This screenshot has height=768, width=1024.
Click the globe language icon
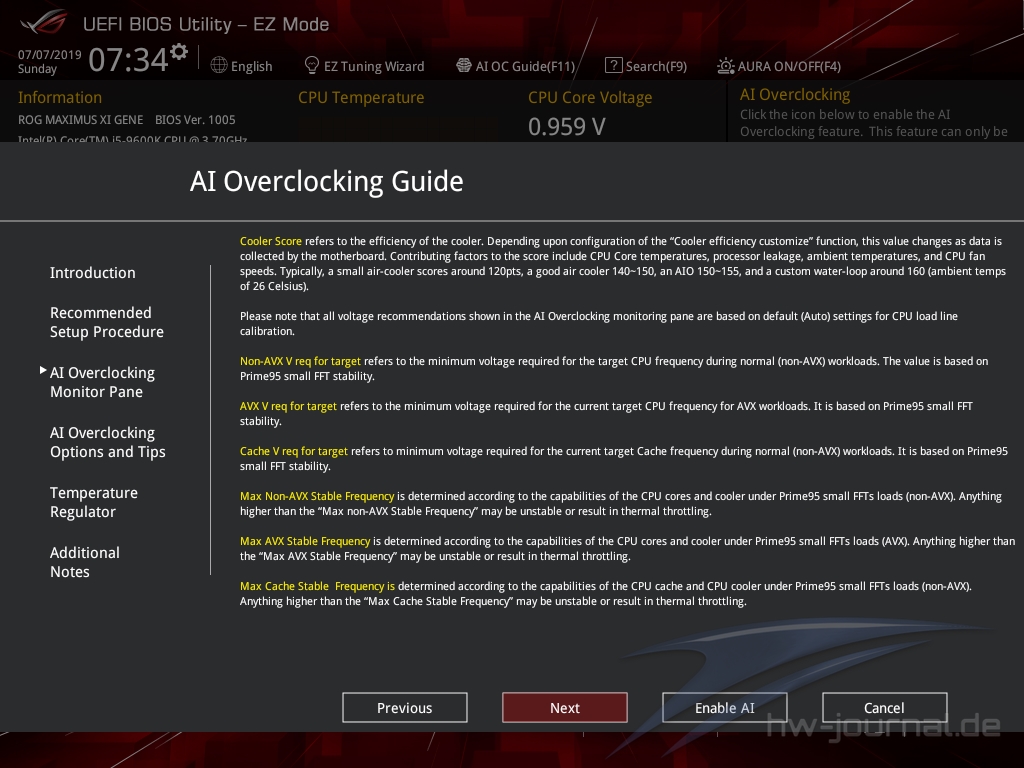[219, 65]
